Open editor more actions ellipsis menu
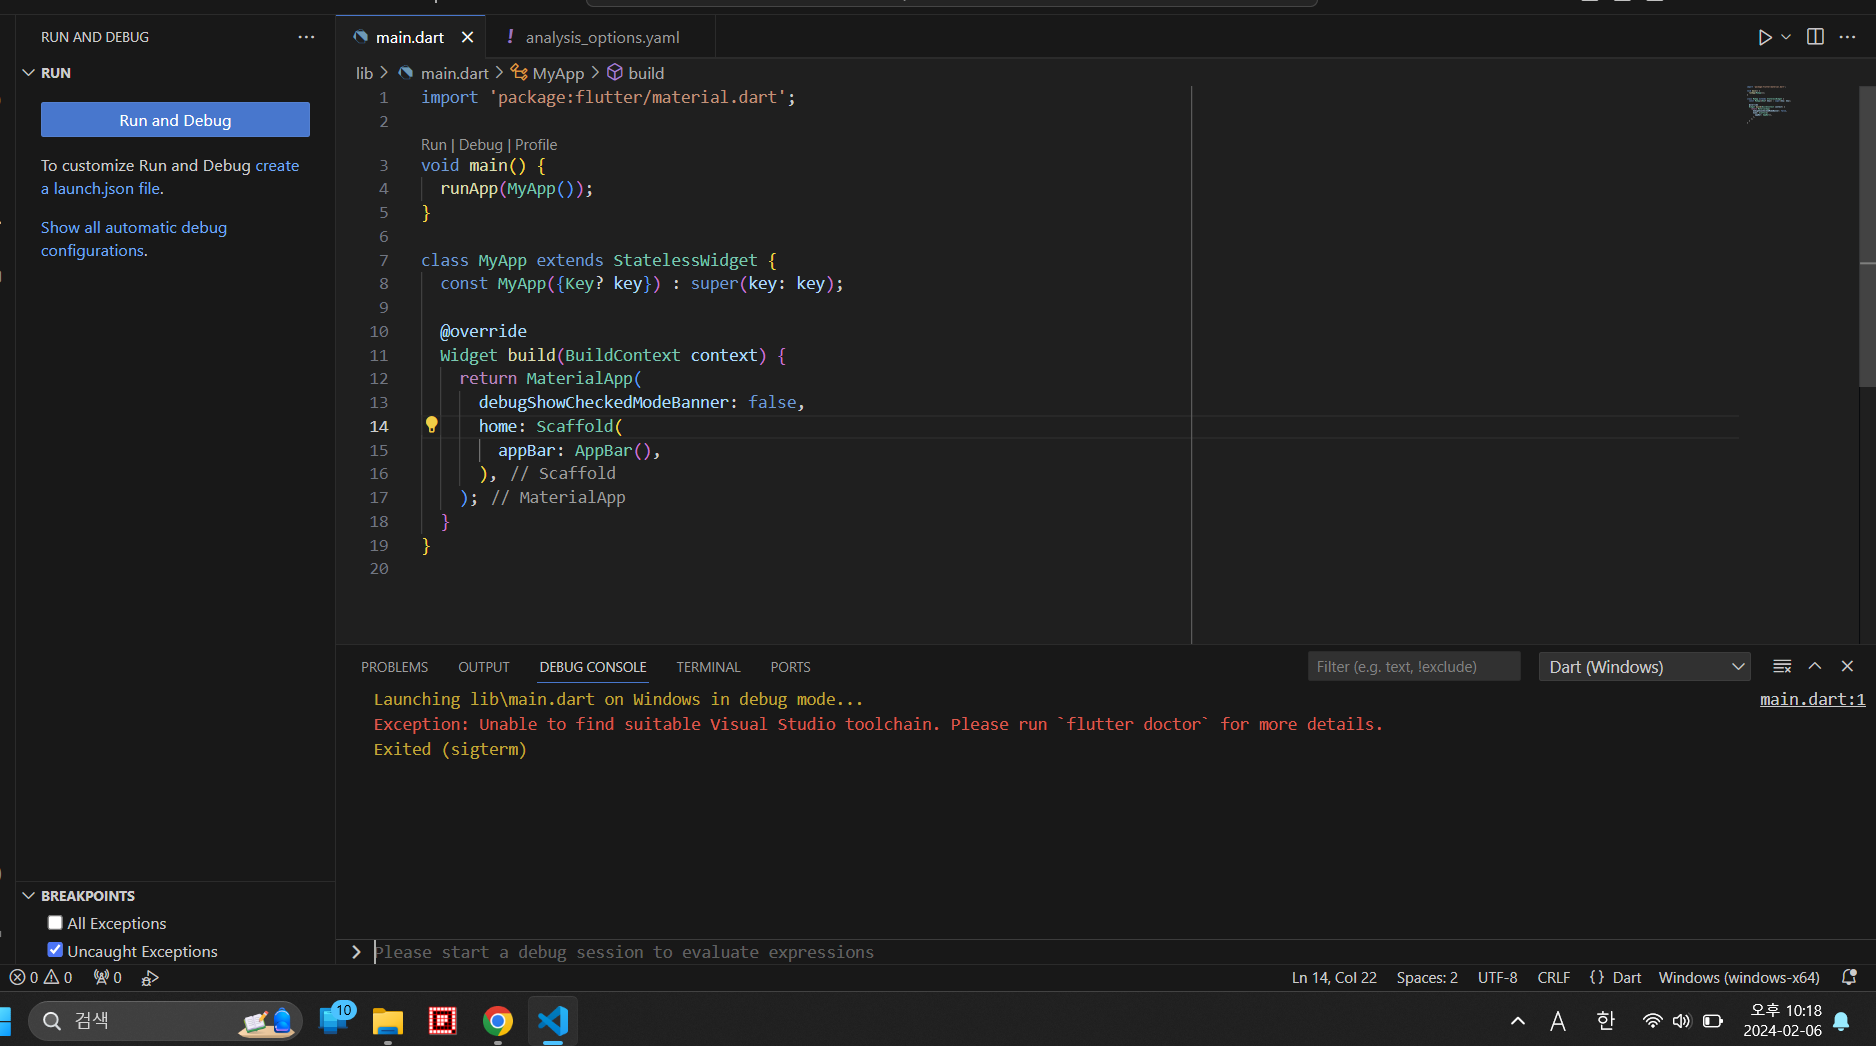Image resolution: width=1876 pixels, height=1046 pixels. (x=1847, y=37)
